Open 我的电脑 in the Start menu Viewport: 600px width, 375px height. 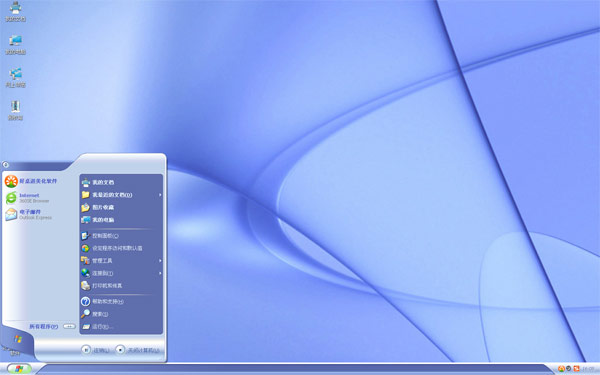coord(121,220)
